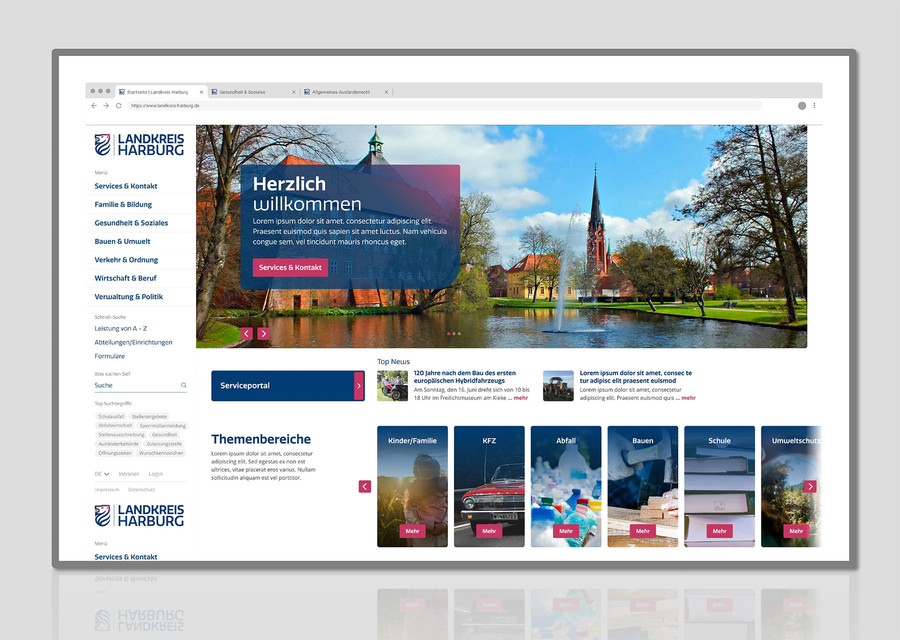Open the 120 Jahre Hybridfahrzeugs news headline
The width and height of the screenshot is (900, 640).
click(465, 377)
